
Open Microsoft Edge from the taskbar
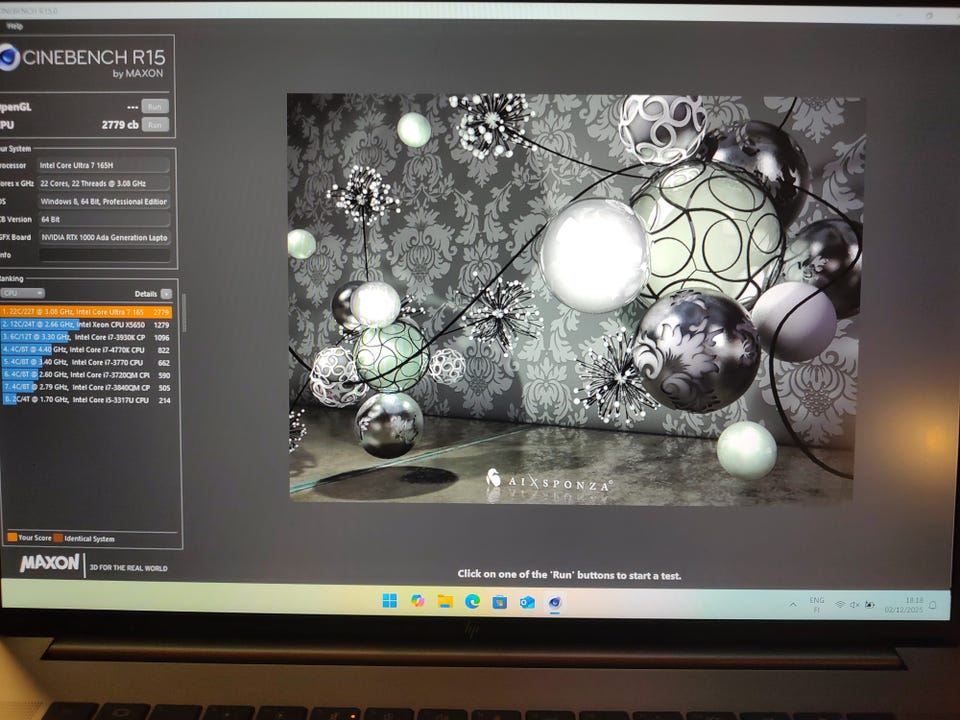coord(472,601)
